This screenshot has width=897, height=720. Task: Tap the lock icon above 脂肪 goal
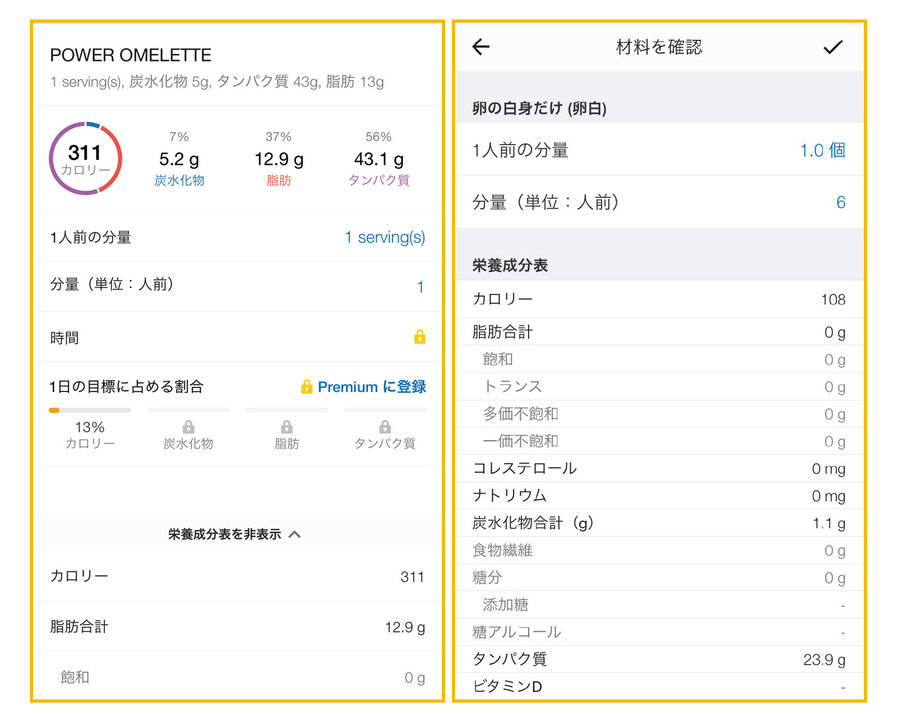[x=287, y=427]
